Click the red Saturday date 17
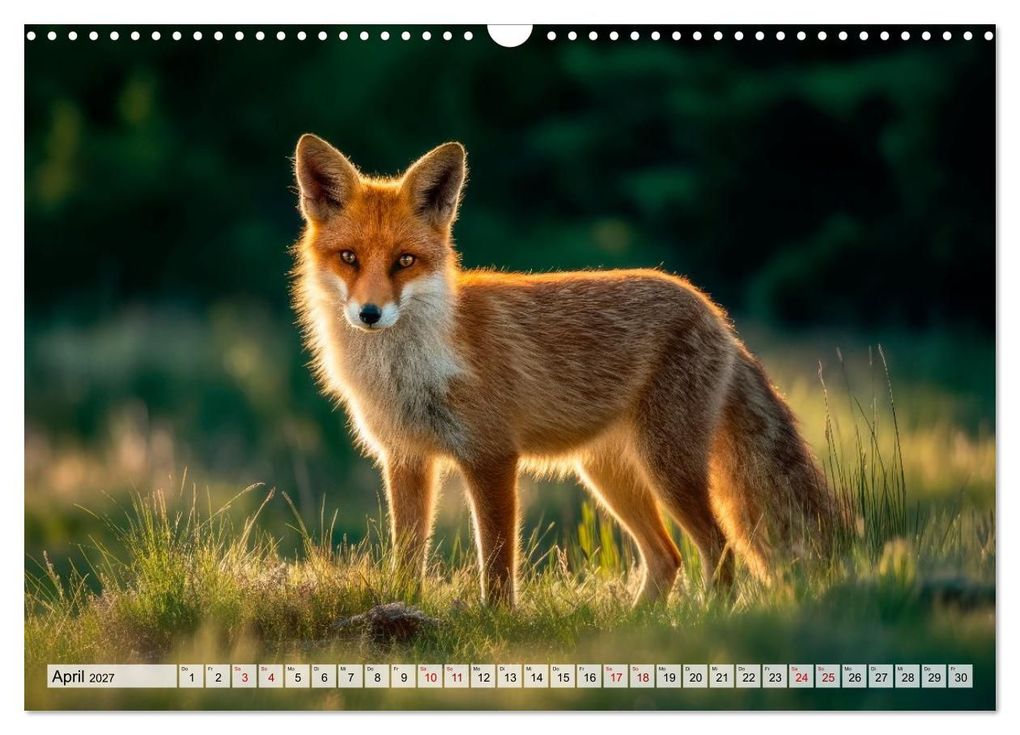 point(616,676)
